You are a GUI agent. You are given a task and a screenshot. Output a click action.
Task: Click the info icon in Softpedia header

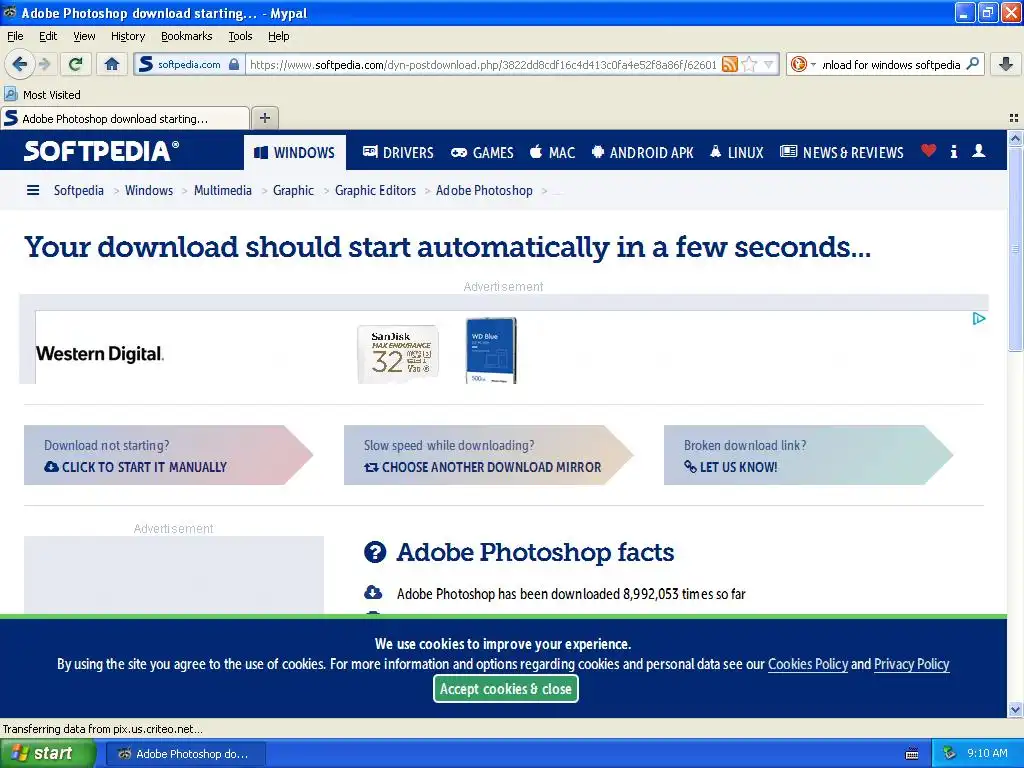tap(954, 152)
